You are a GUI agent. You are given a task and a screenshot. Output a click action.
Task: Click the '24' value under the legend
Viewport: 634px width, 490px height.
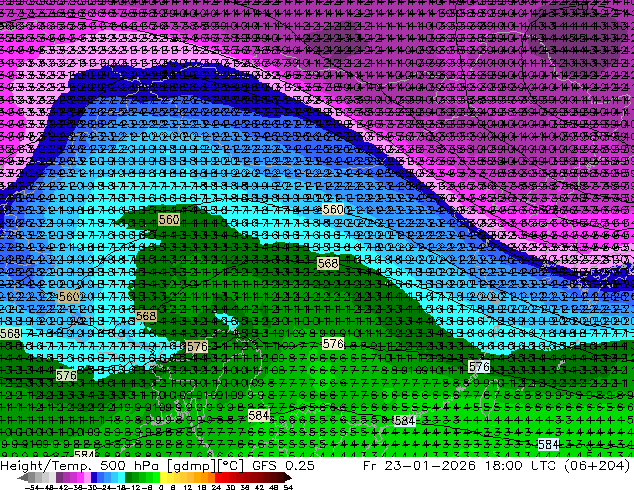[x=216, y=487]
